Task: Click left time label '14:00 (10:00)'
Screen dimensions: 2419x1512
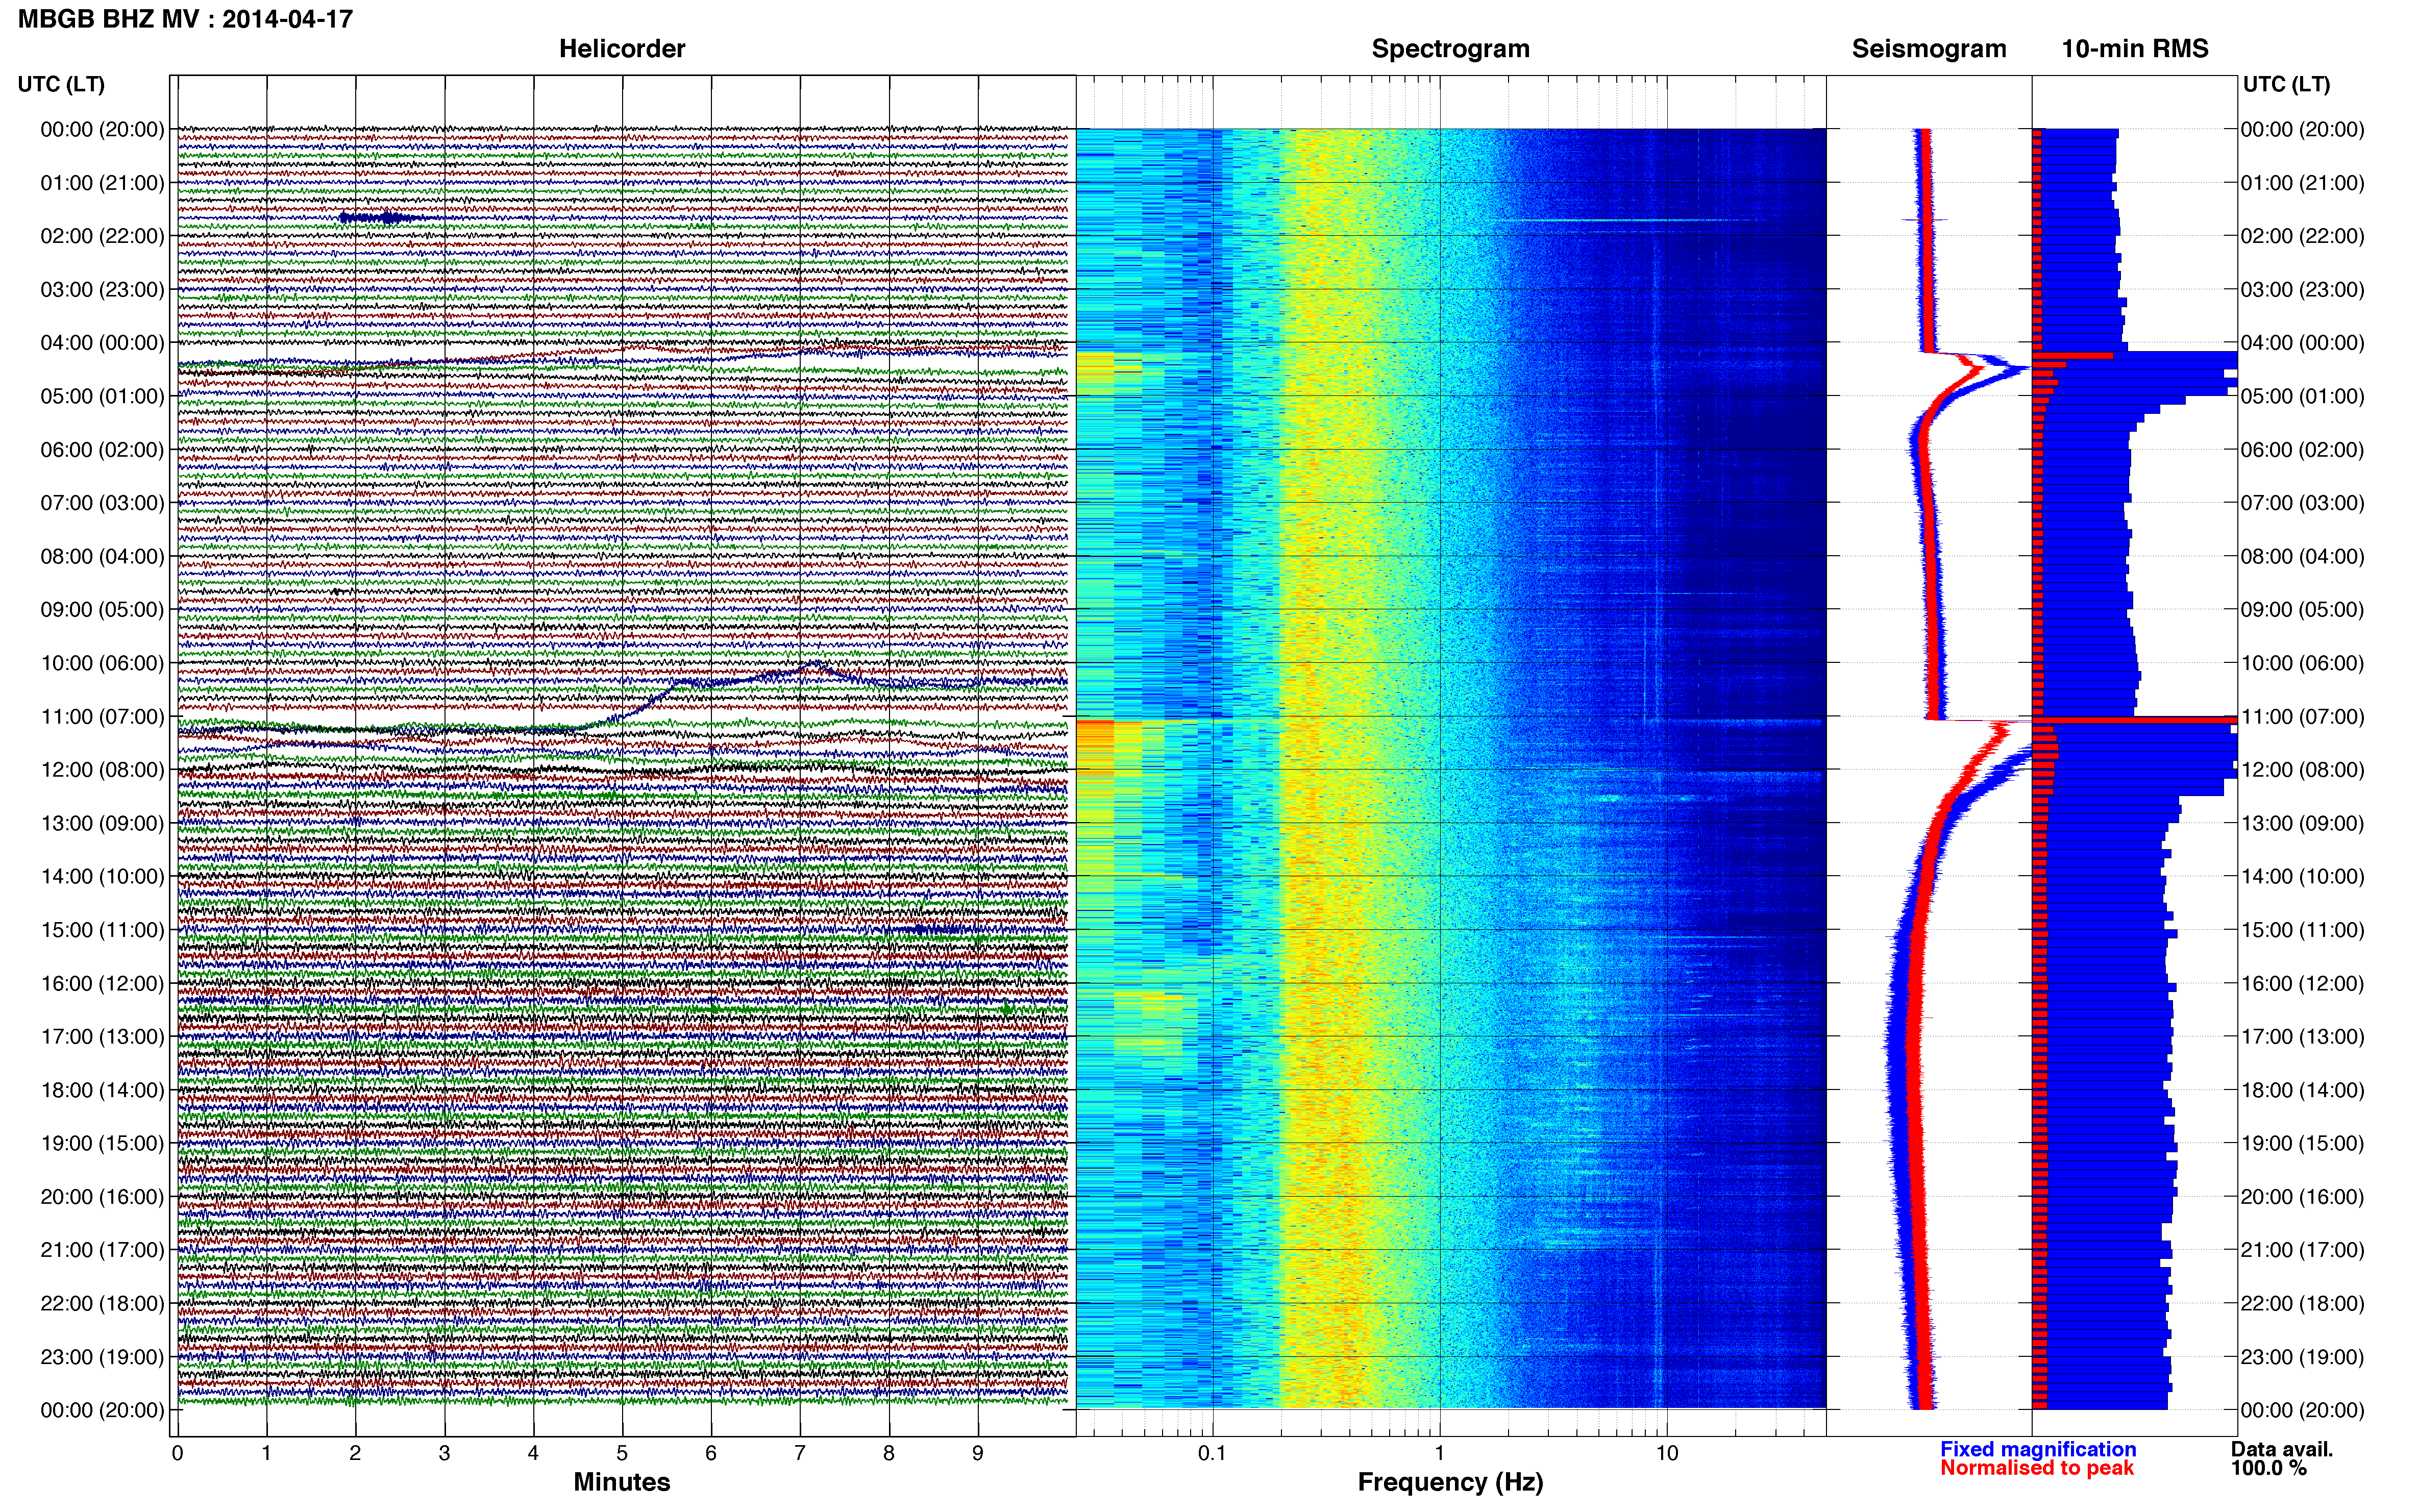Action: pos(102,877)
